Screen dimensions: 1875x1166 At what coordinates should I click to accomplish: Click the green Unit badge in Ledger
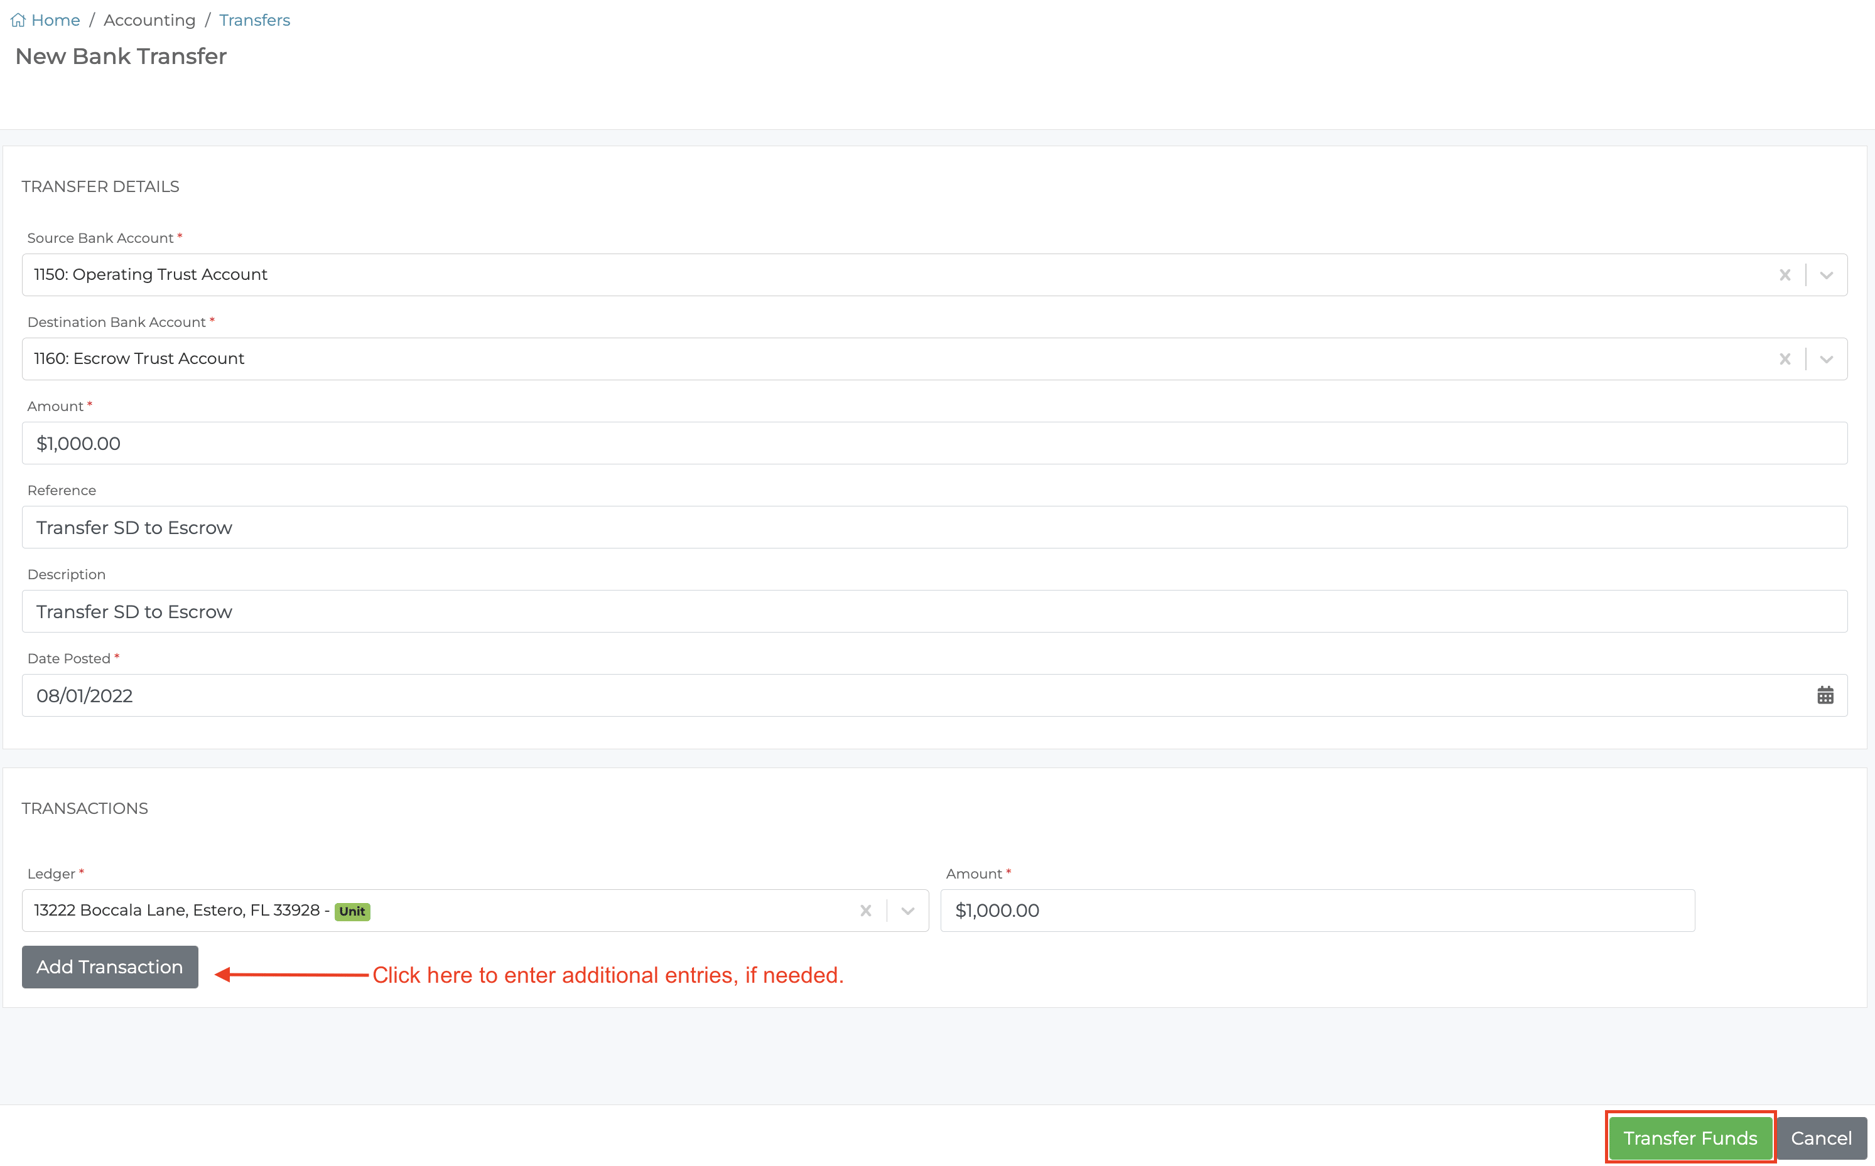click(x=352, y=911)
